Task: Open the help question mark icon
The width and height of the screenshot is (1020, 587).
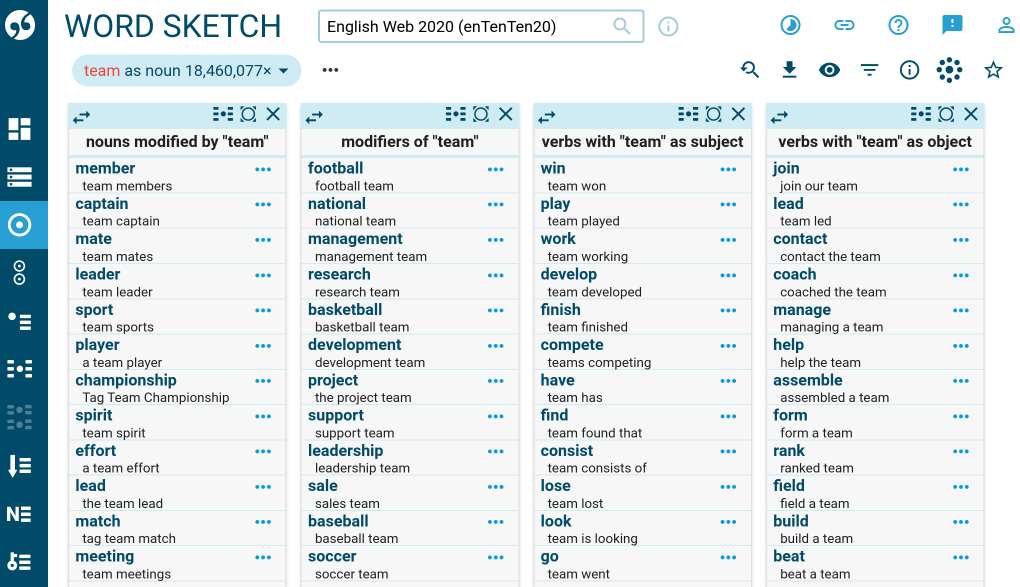Action: [898, 25]
